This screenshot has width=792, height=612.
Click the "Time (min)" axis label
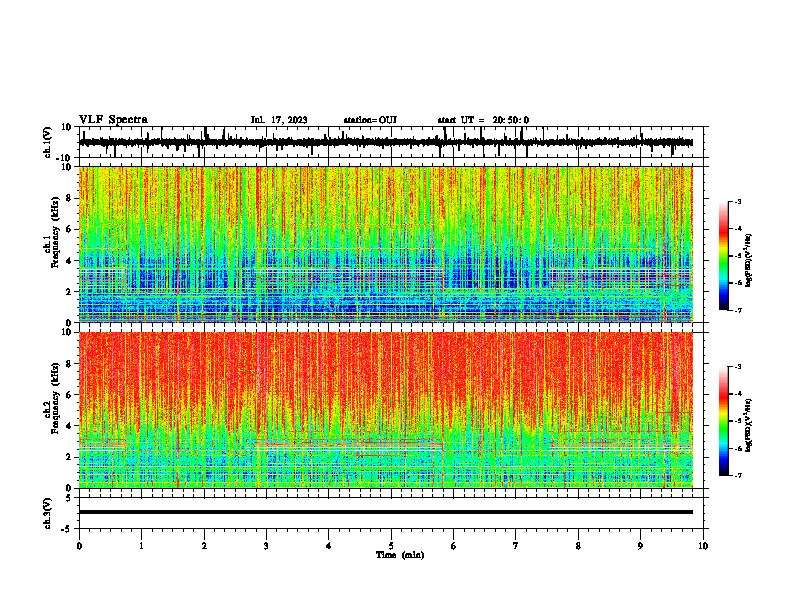click(400, 555)
